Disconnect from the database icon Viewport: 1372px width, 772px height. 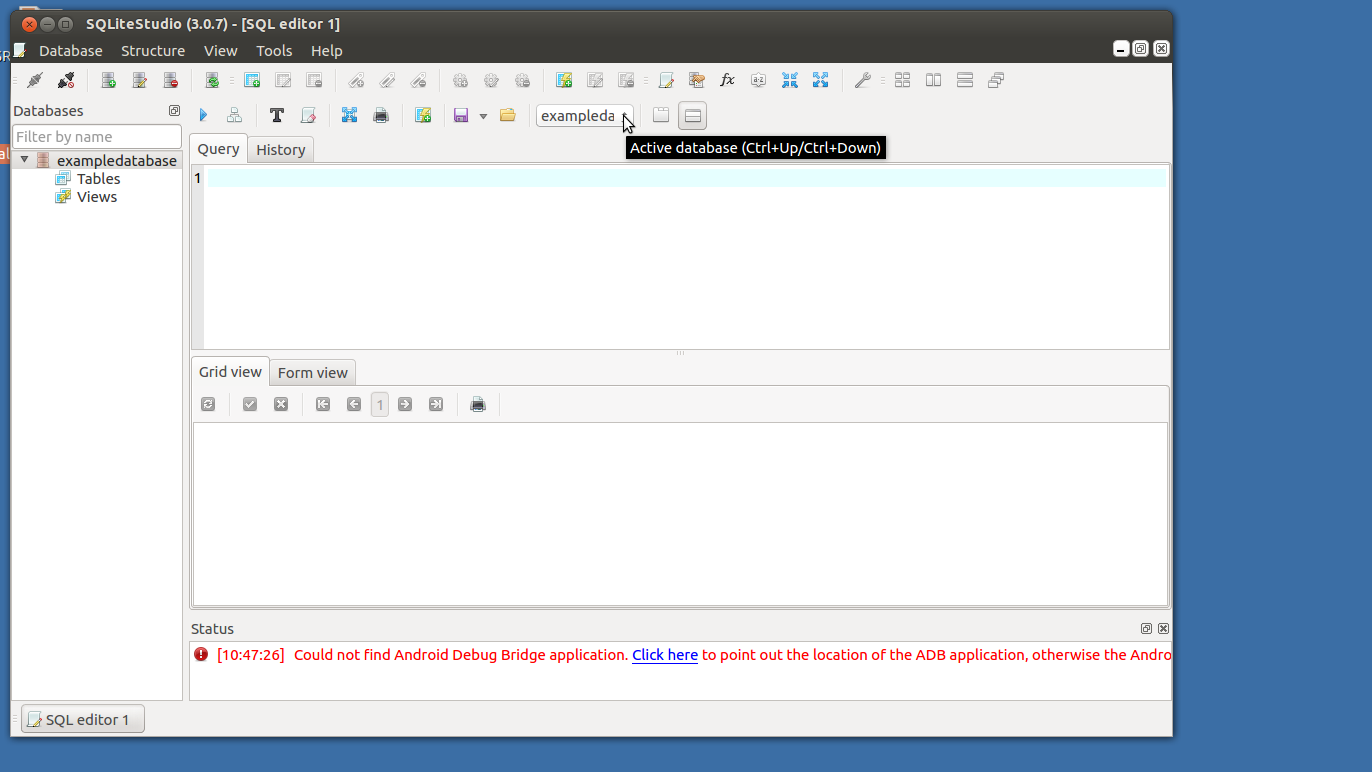point(66,80)
